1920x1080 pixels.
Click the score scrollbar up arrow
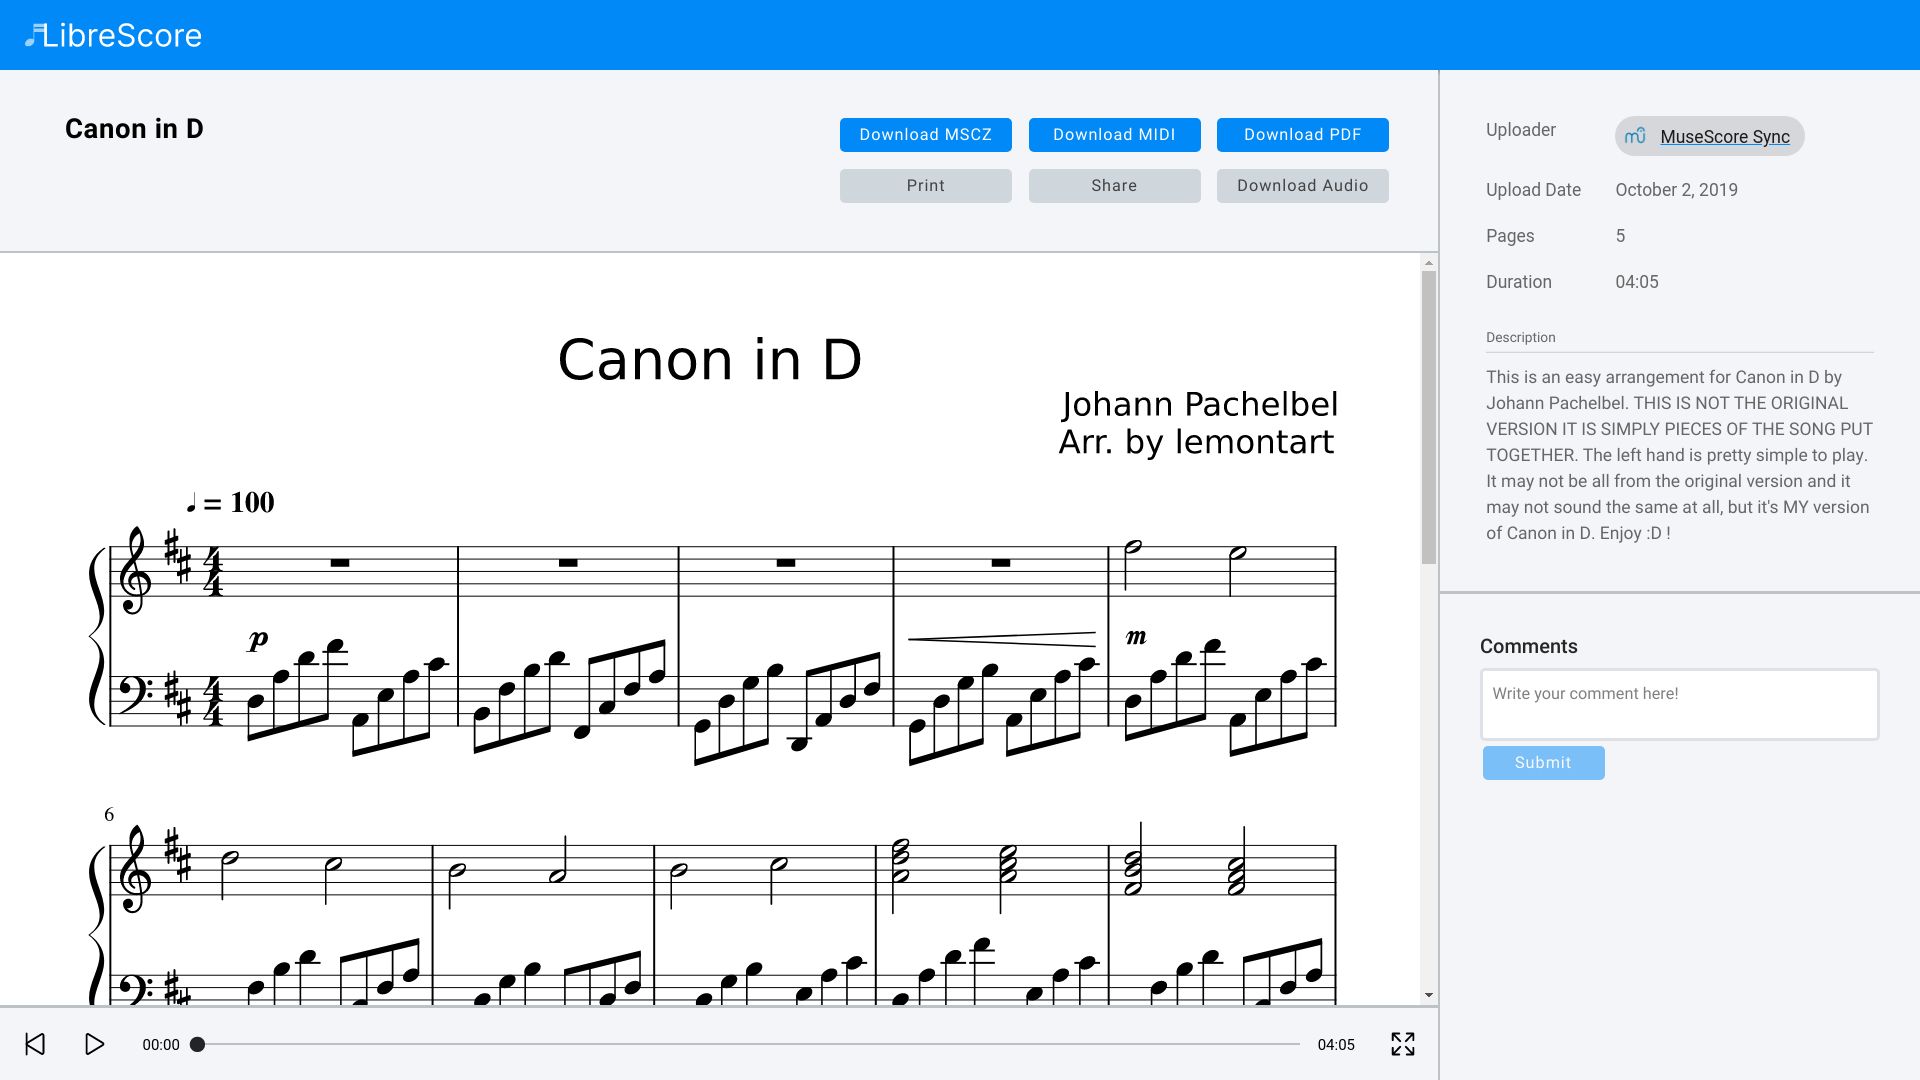(1429, 263)
